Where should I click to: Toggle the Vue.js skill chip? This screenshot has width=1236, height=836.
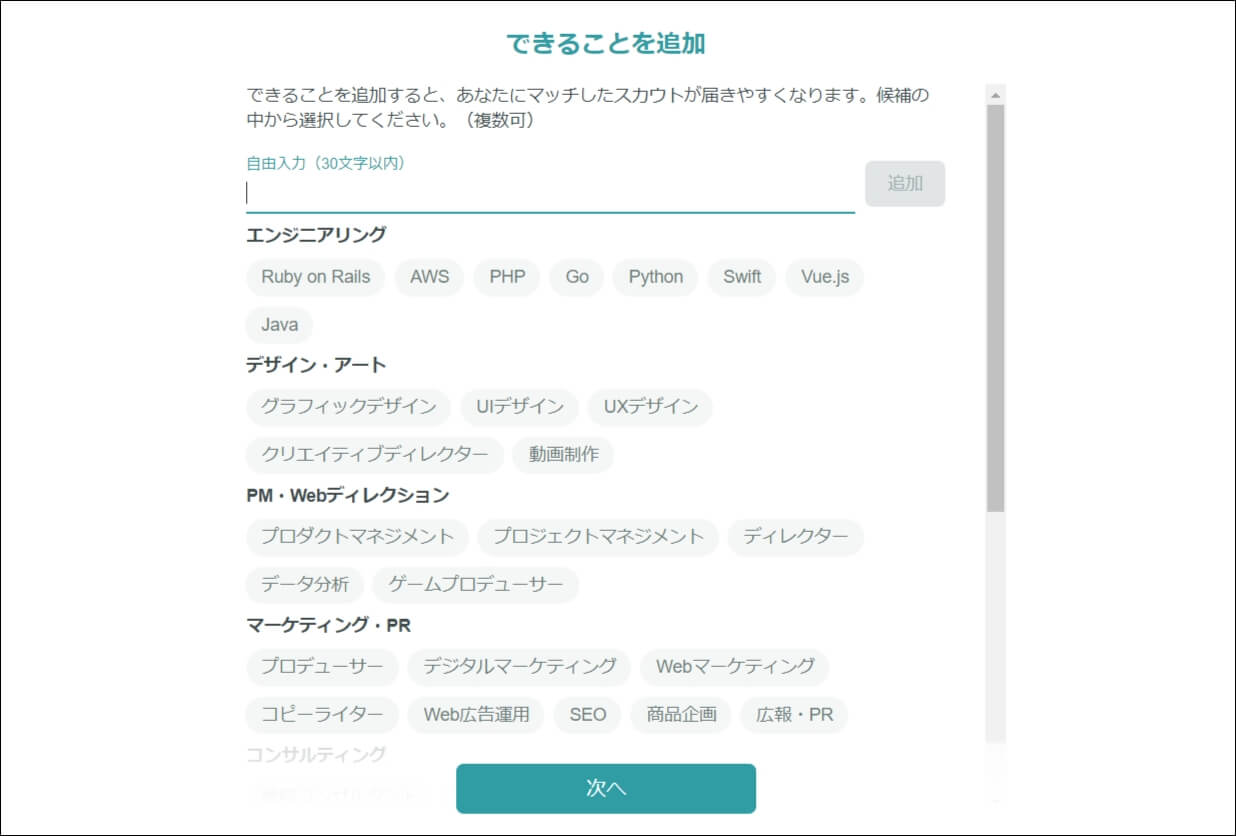(x=824, y=277)
